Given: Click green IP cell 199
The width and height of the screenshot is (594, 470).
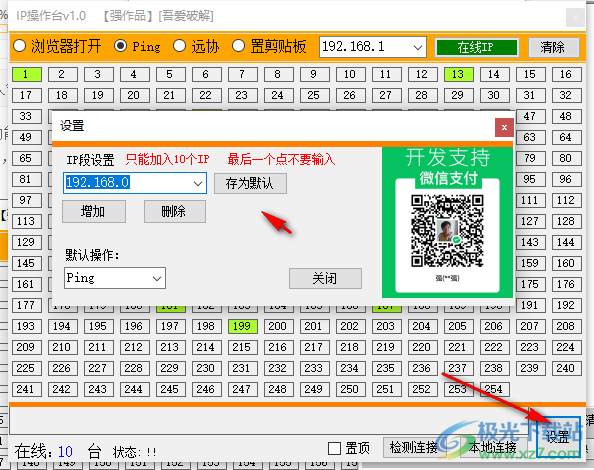Looking at the screenshot, I should tap(242, 326).
